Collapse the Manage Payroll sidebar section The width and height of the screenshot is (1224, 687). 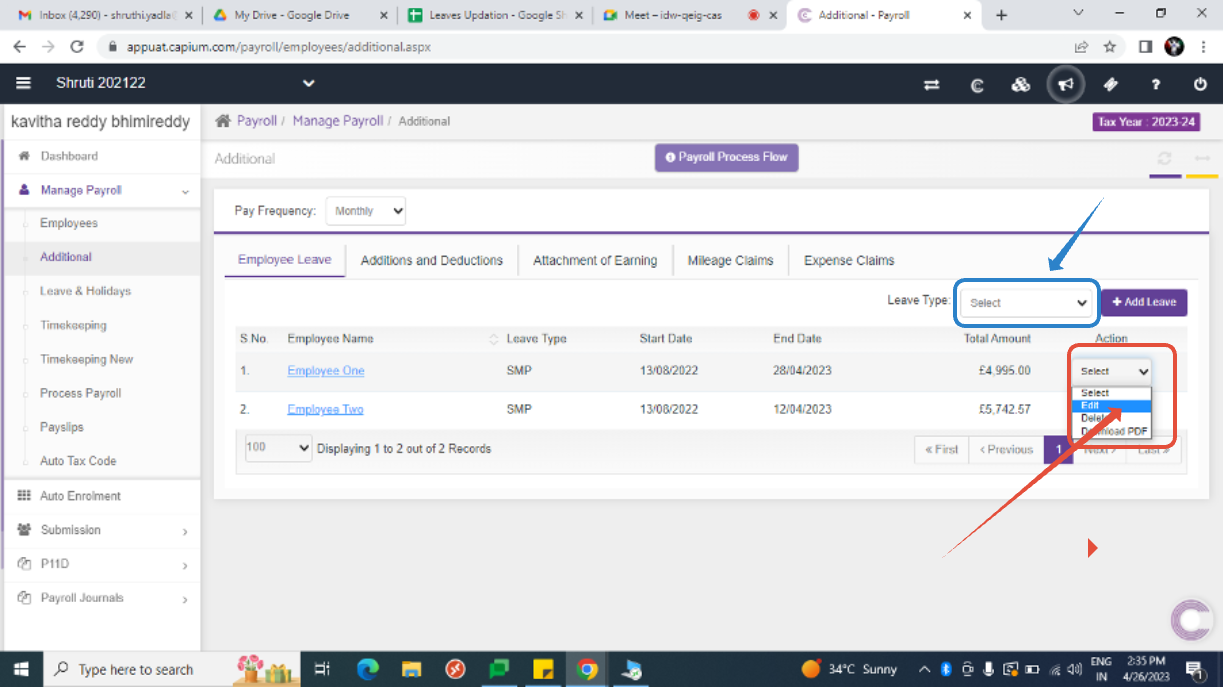click(185, 191)
